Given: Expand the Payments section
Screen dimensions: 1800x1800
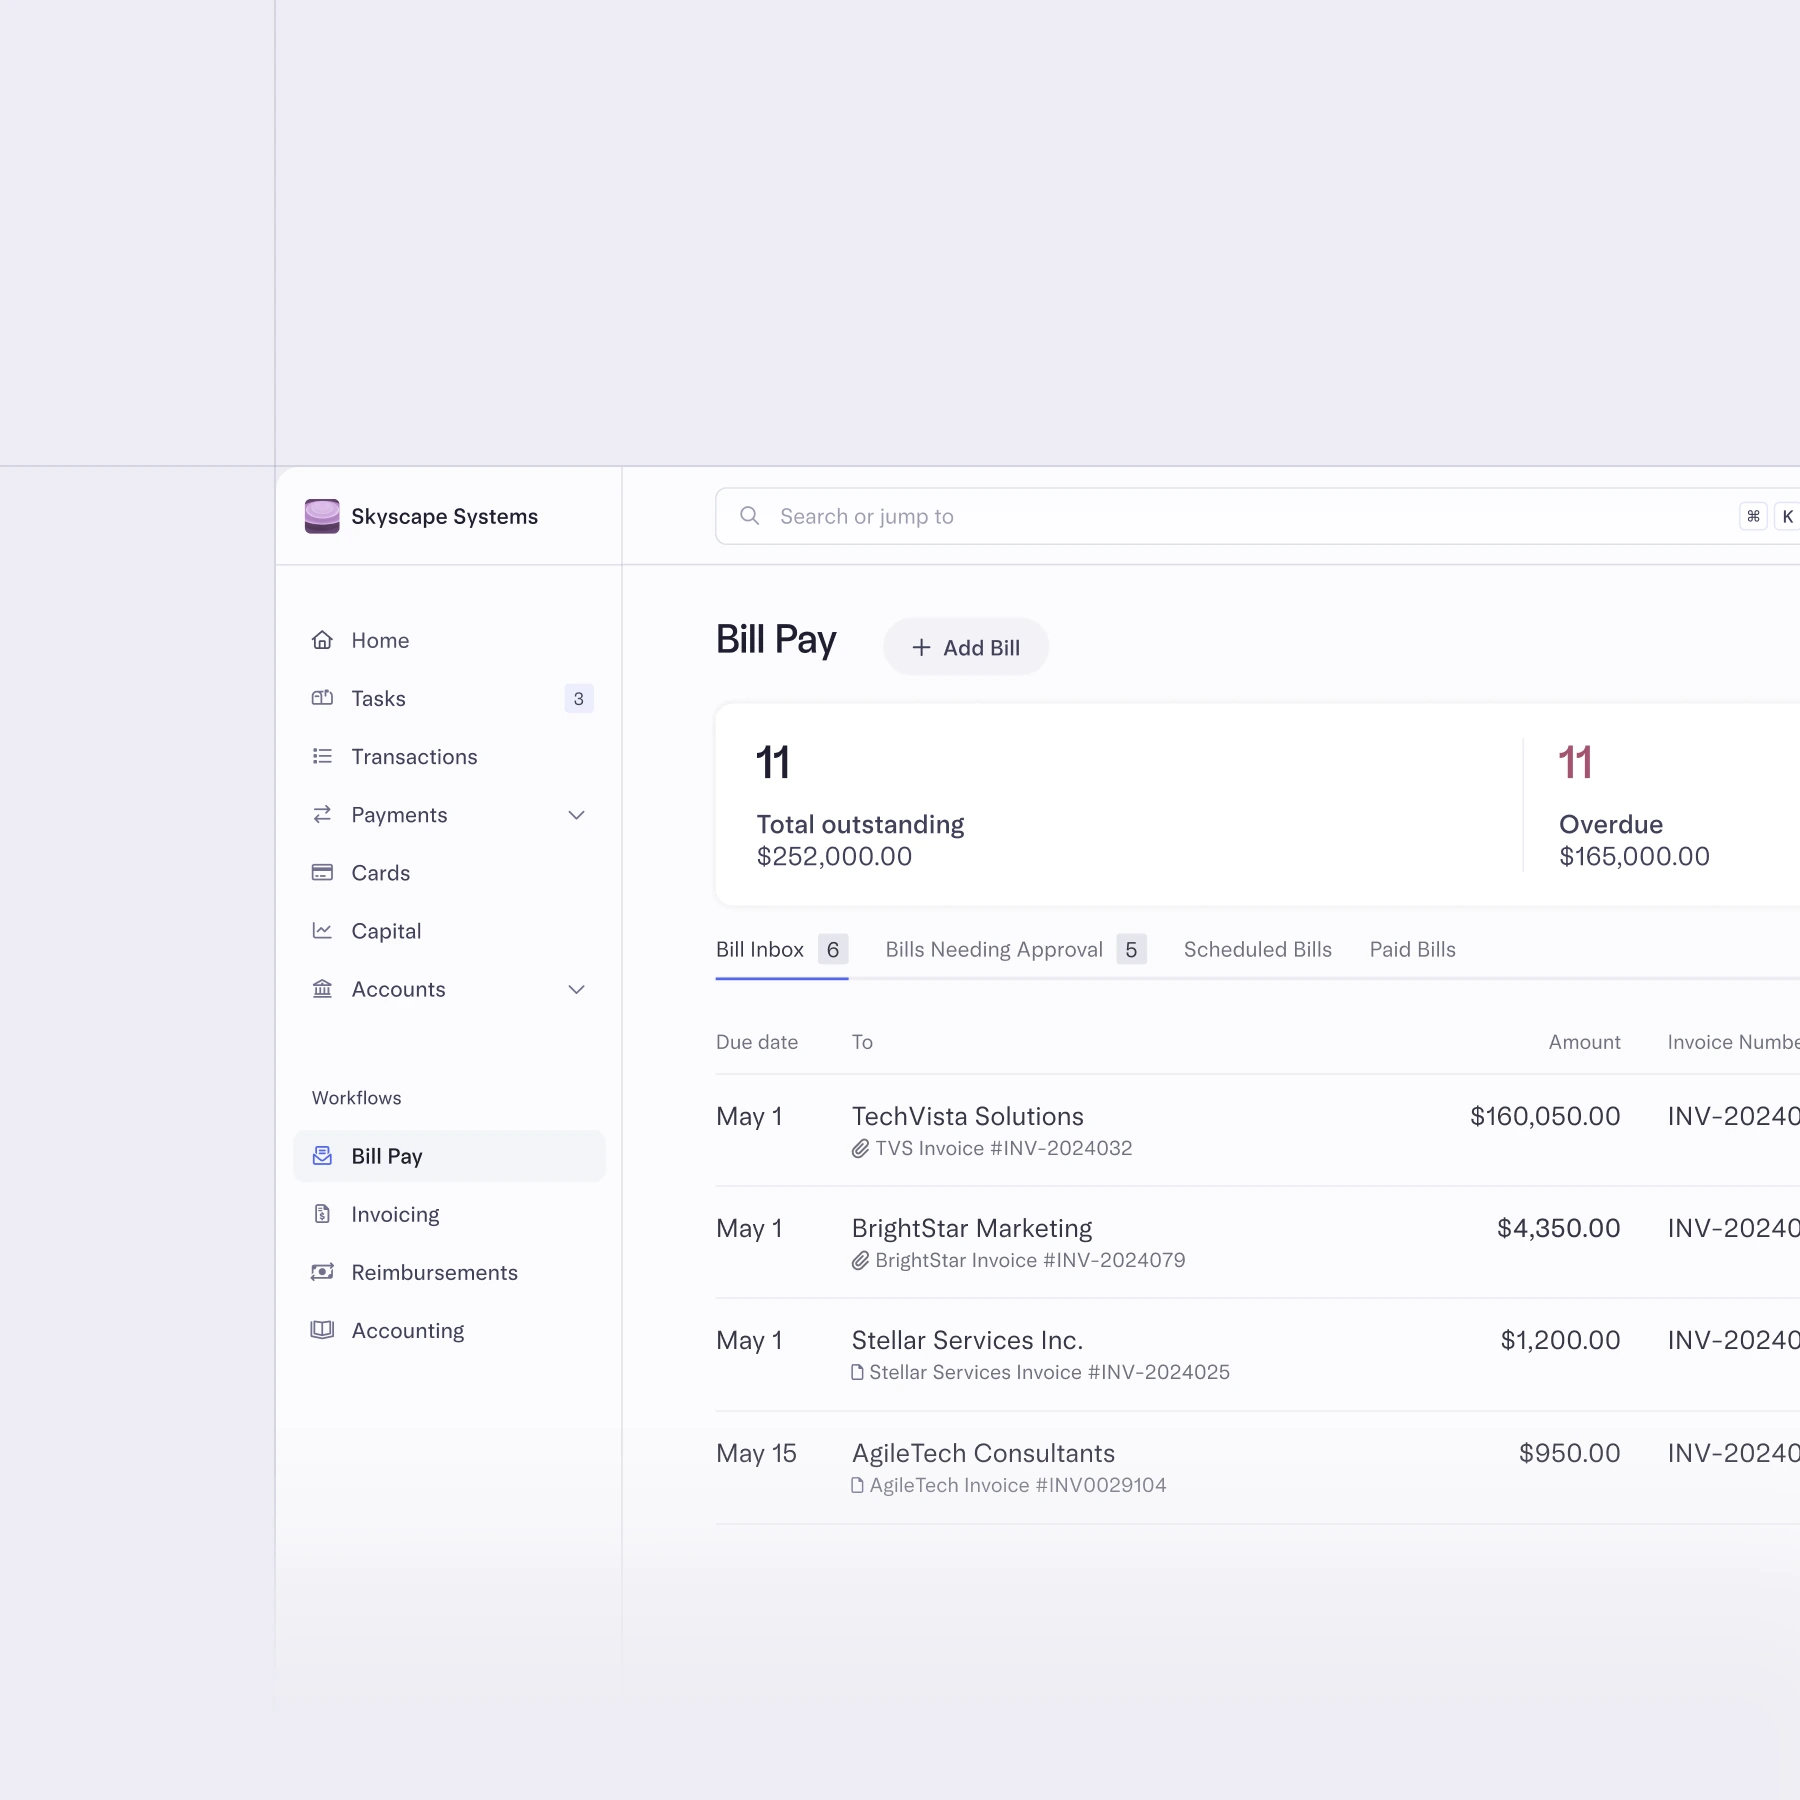Looking at the screenshot, I should click(576, 815).
